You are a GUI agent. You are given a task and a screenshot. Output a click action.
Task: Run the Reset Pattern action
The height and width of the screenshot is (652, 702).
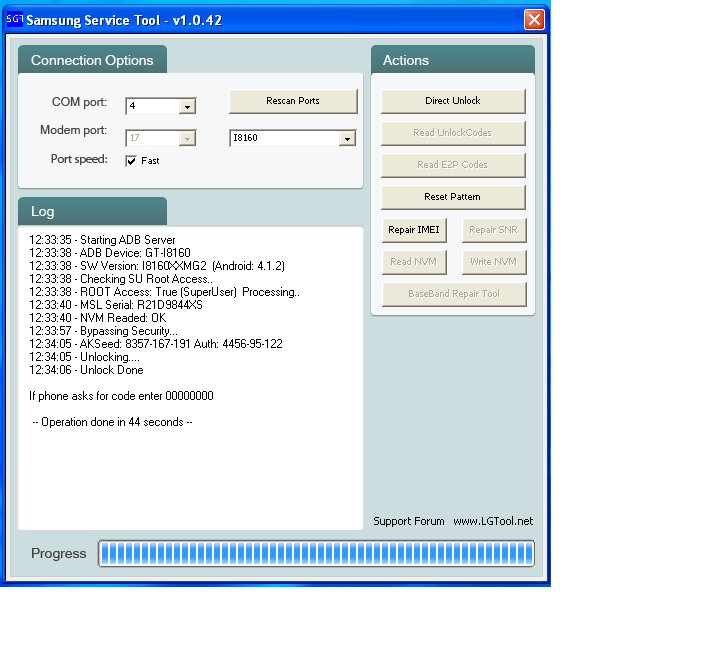(453, 197)
